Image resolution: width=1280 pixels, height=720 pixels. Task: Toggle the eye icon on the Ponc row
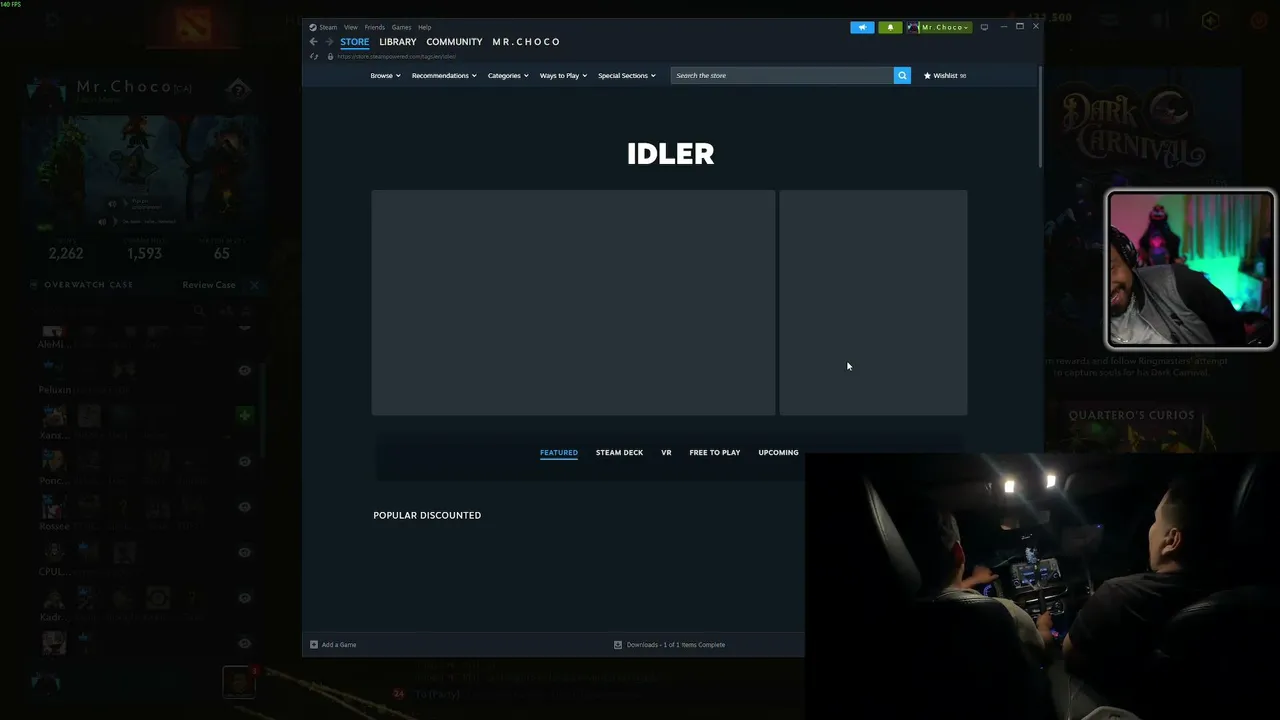[x=244, y=462]
